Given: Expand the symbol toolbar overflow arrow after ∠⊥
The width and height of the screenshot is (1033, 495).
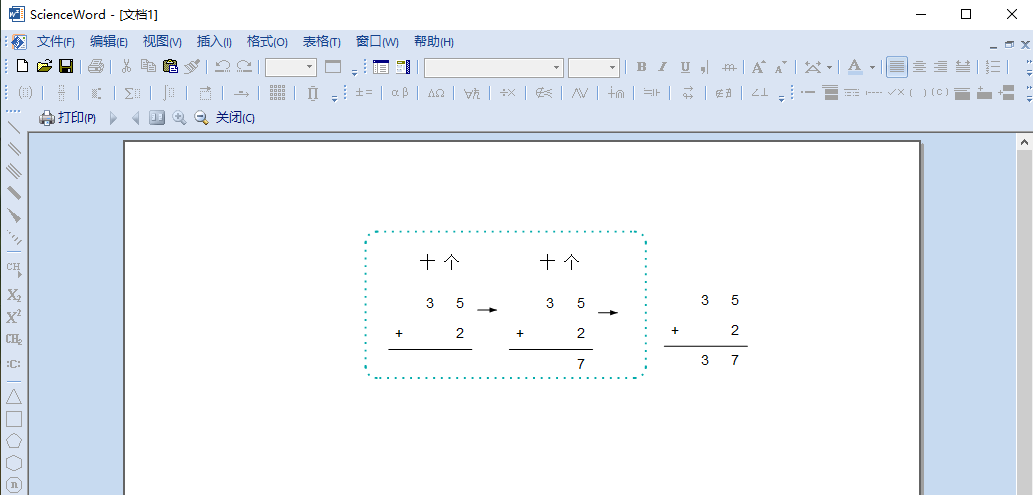Looking at the screenshot, I should tap(782, 99).
